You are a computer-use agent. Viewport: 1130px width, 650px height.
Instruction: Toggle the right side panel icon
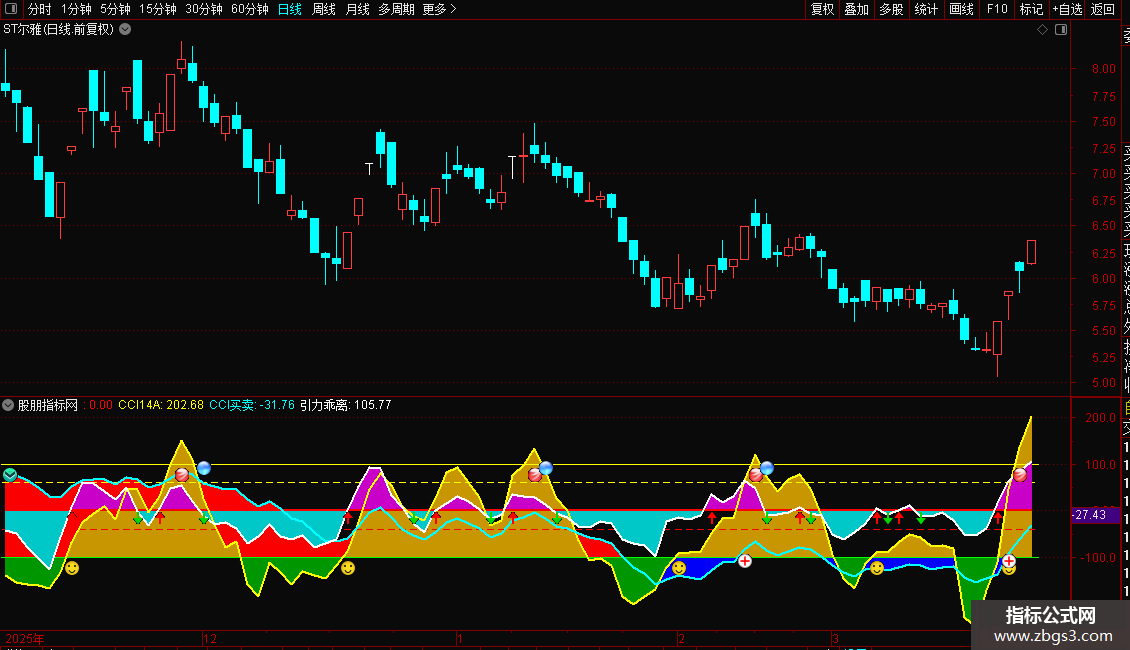(1061, 30)
